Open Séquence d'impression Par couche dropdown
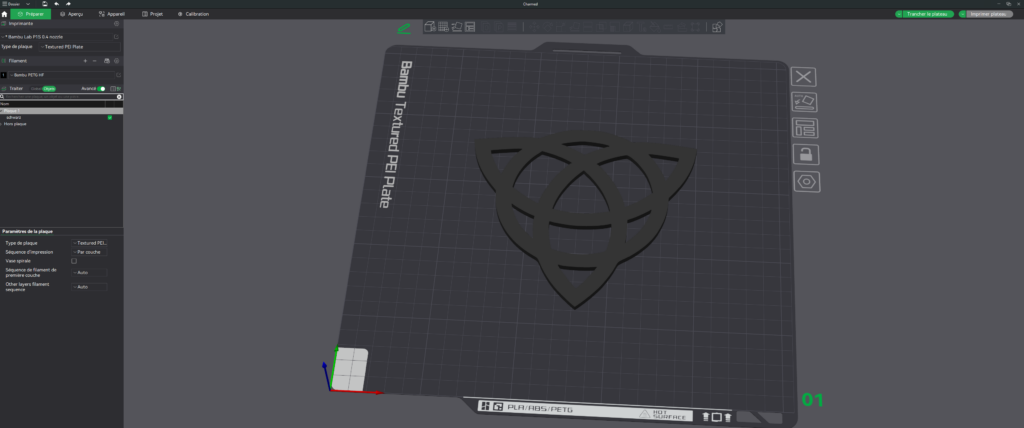Image resolution: width=1024 pixels, height=428 pixels. point(89,252)
